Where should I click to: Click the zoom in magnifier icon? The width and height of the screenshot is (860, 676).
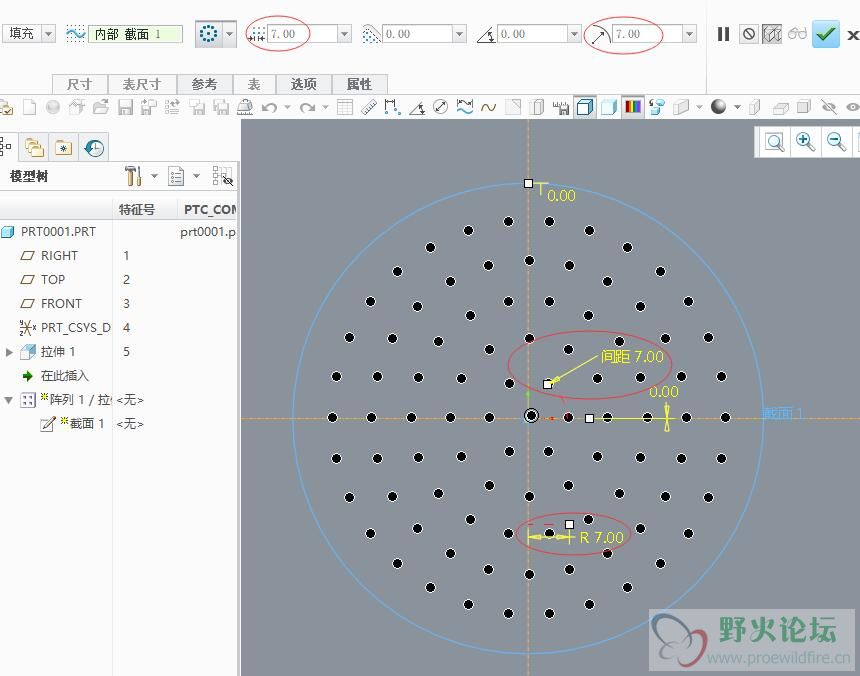805,142
